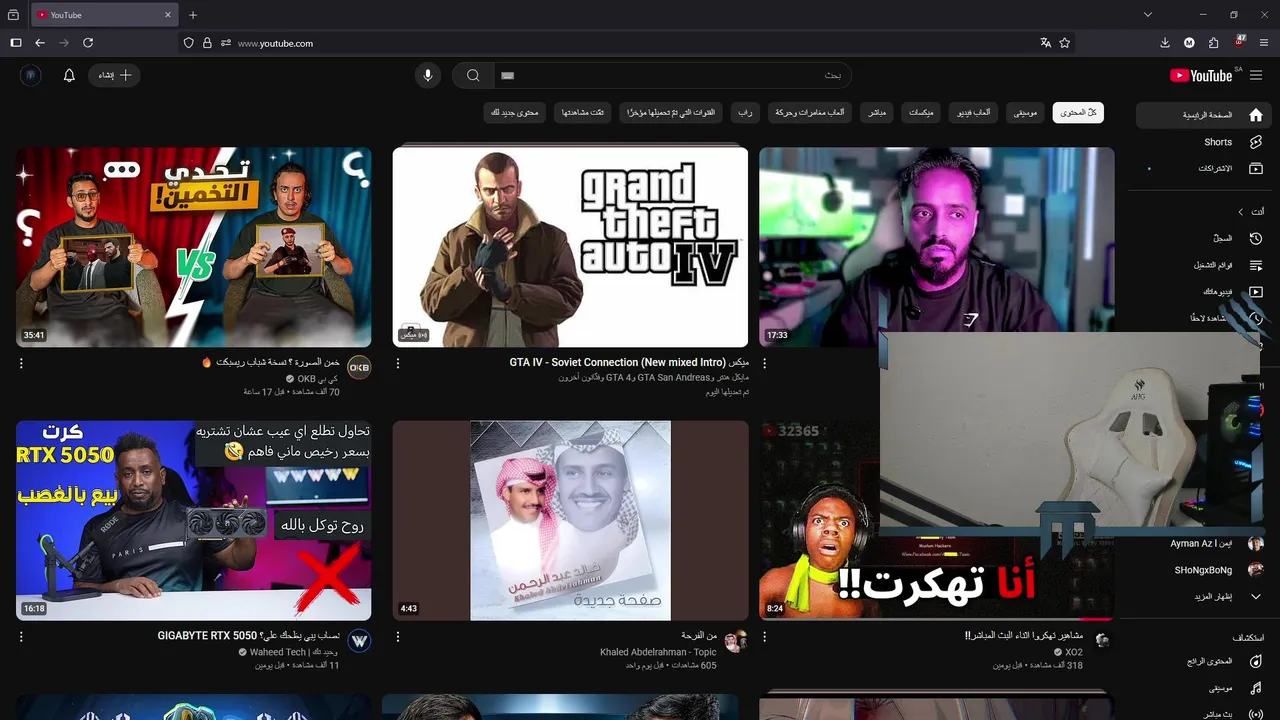Screen dimensions: 1280x720
Task: Open more options for 17:33 video
Action: point(765,364)
